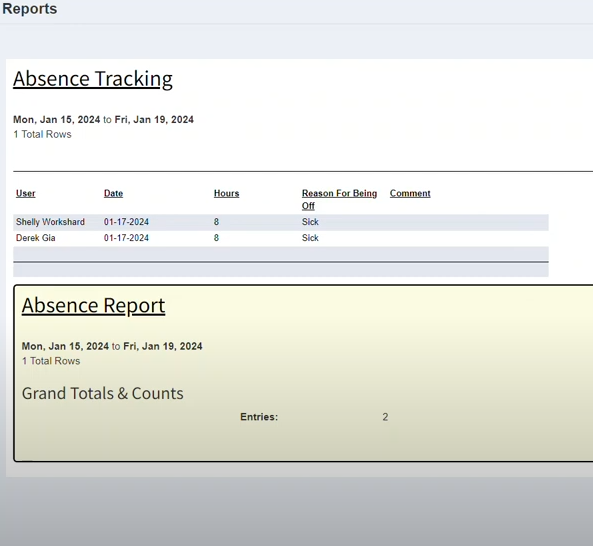Screen dimensions: 593x546
Task: Click Sick reason in Derek's row
Action: 310,238
